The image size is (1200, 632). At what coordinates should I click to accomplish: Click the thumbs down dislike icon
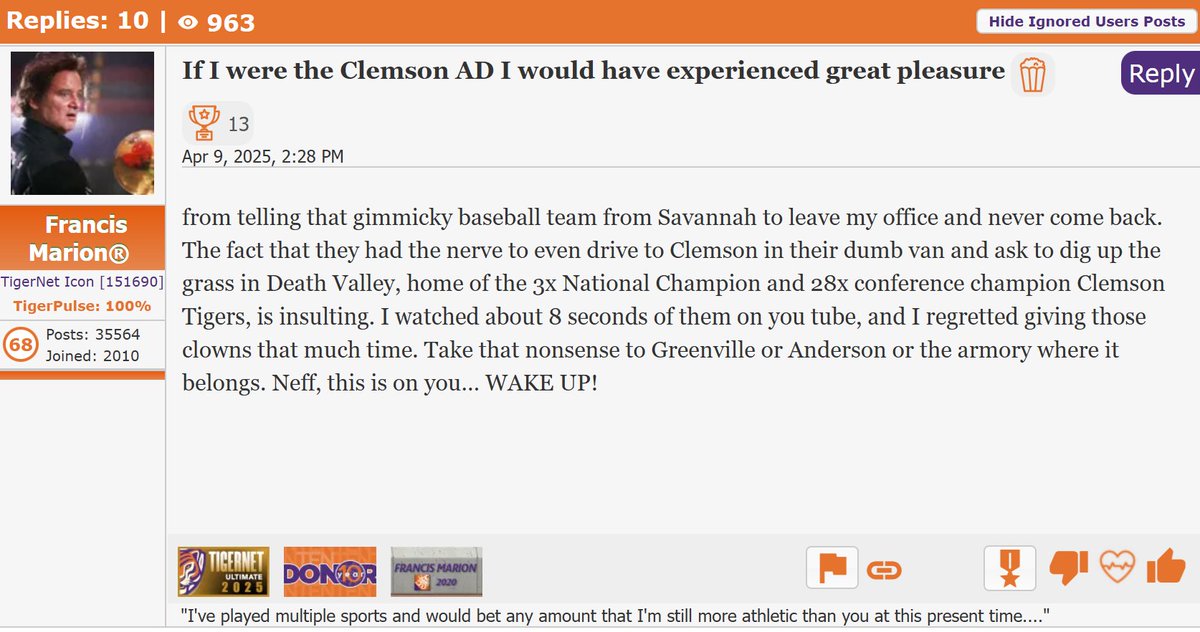pyautogui.click(x=1069, y=569)
